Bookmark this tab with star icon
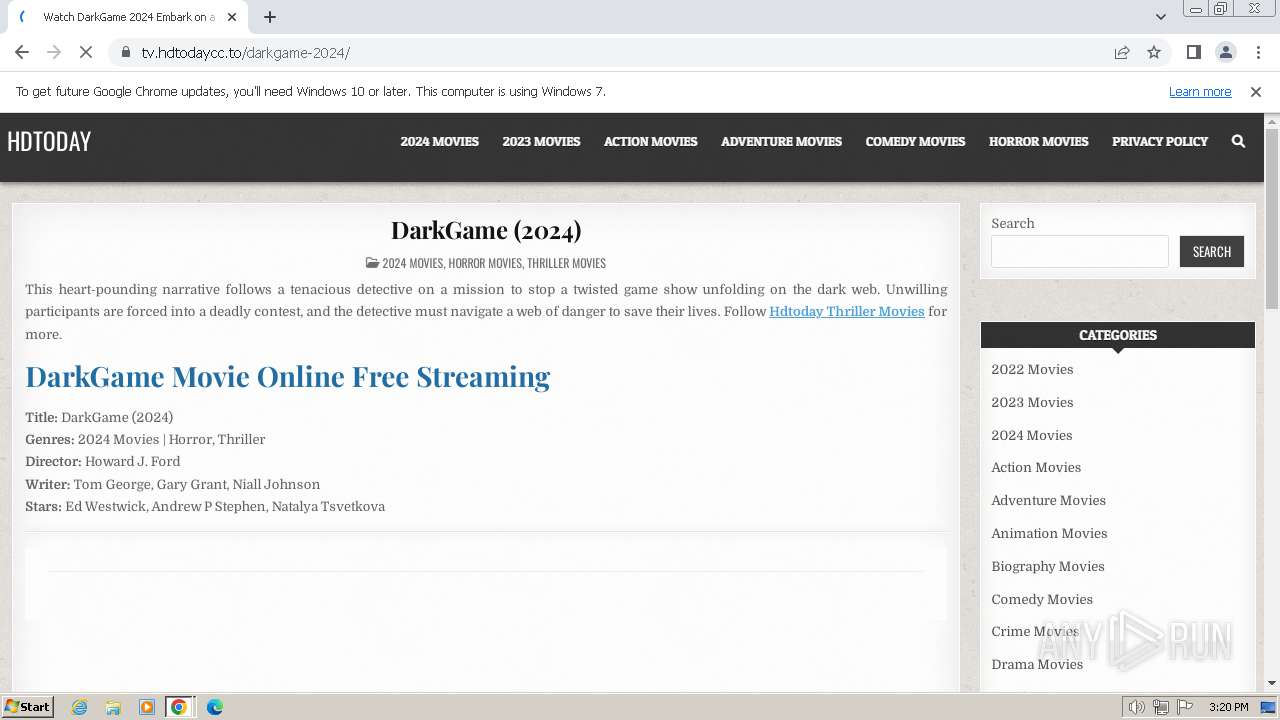 (x=1154, y=52)
